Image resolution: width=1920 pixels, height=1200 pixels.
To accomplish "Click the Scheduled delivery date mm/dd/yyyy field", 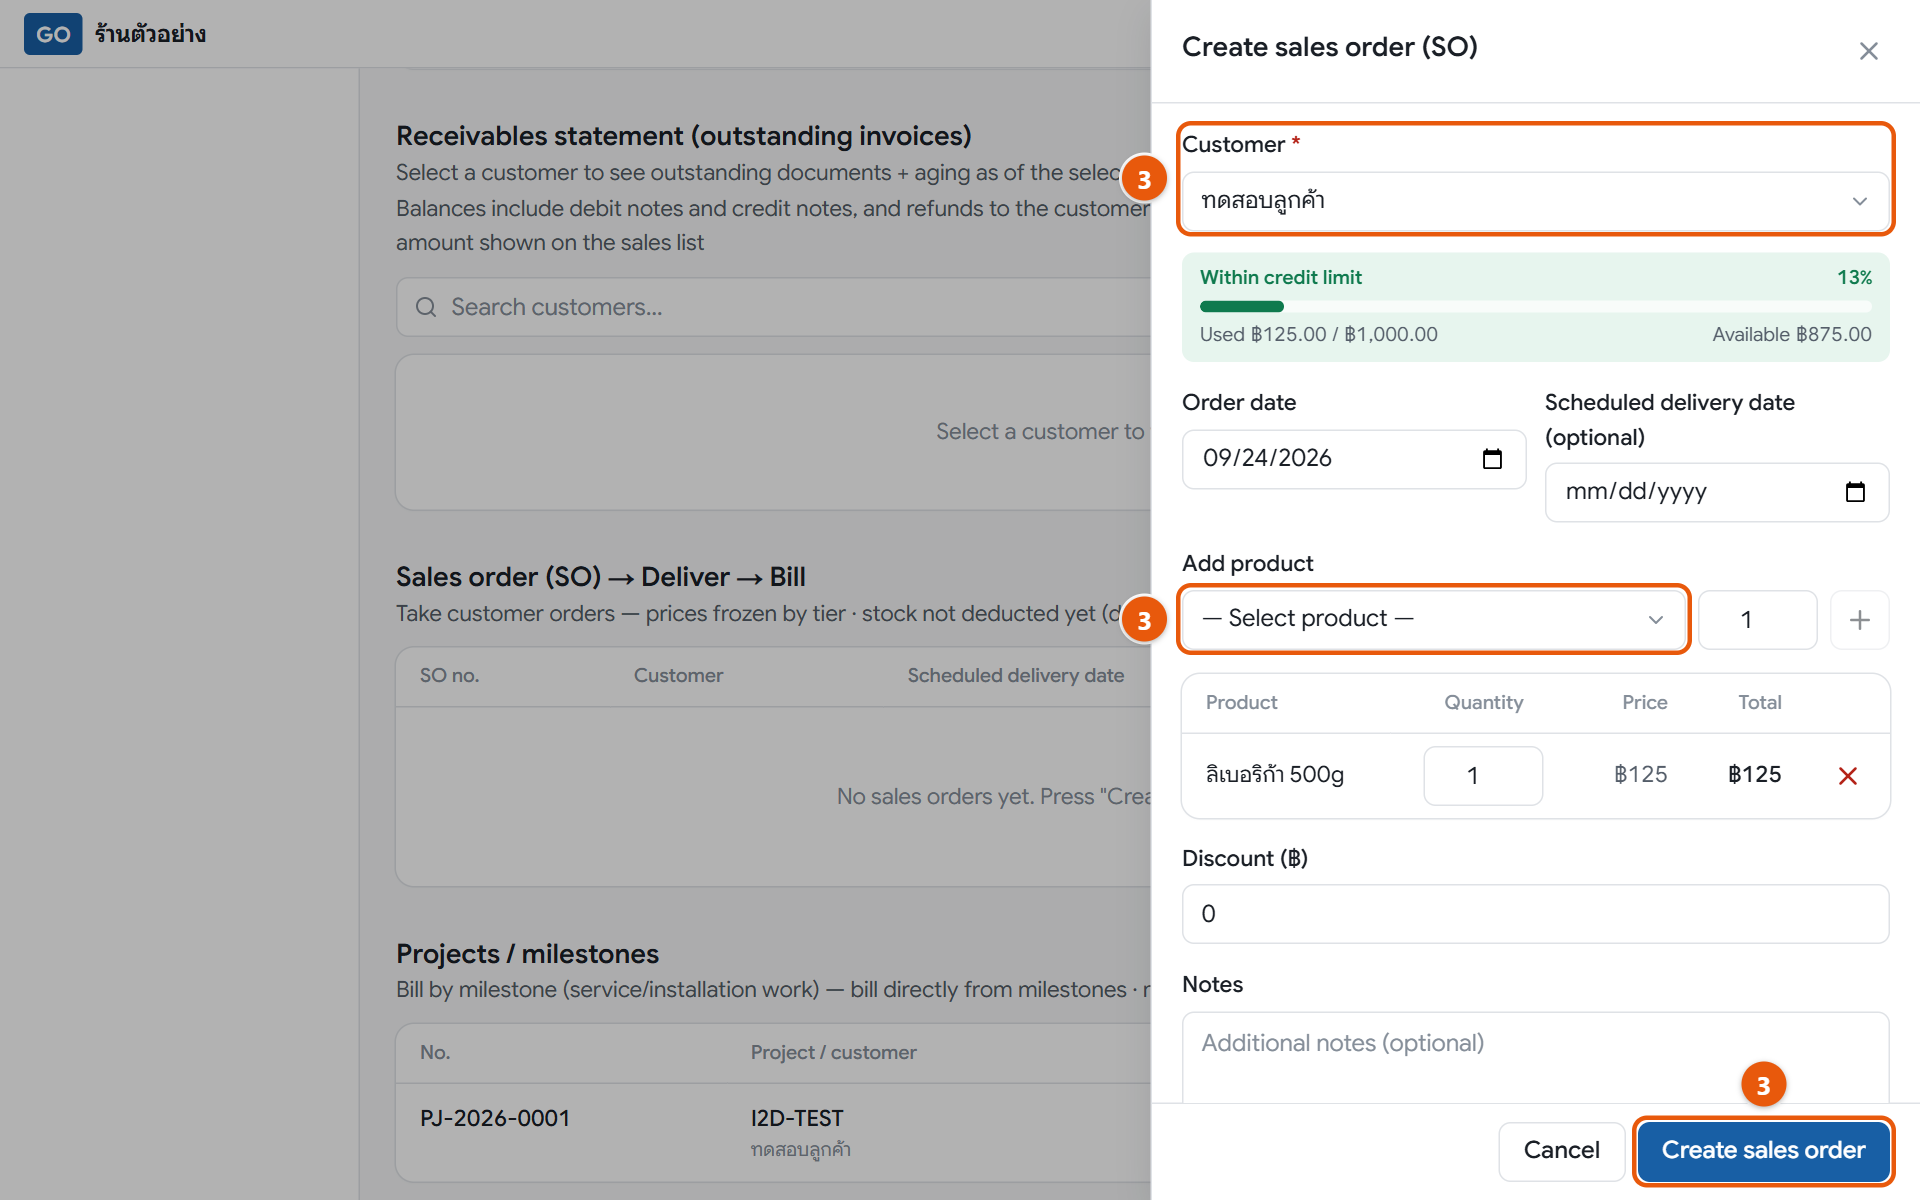I will (1716, 492).
